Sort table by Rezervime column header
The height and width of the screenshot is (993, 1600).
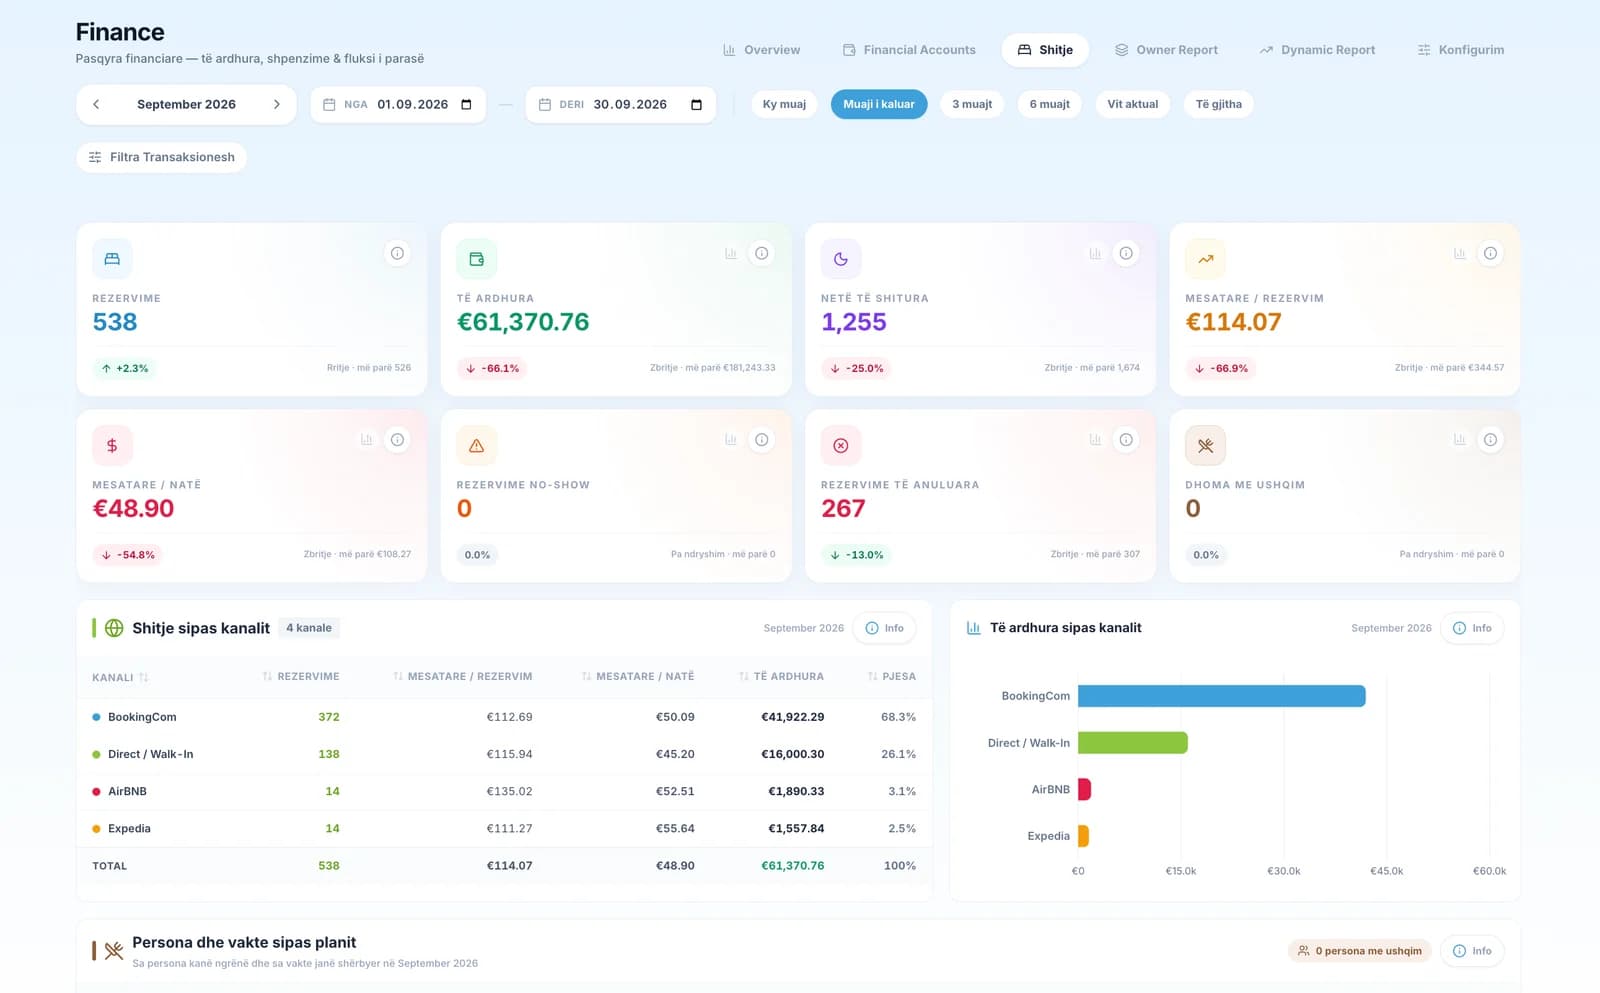coord(300,677)
